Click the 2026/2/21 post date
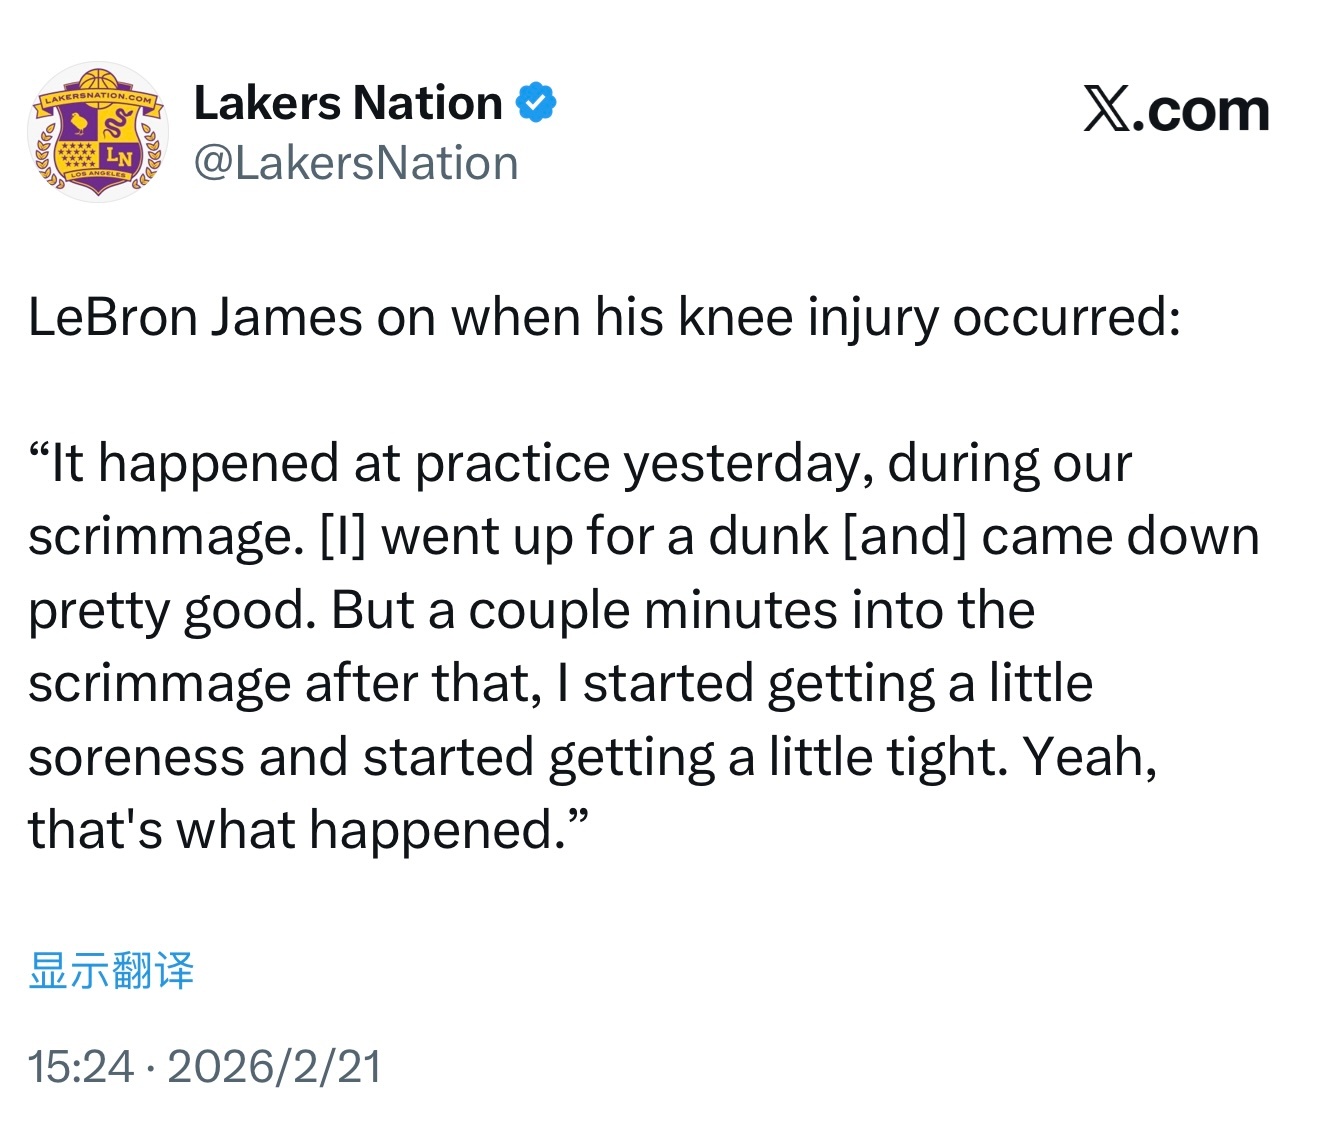The width and height of the screenshot is (1320, 1121). (x=274, y=1066)
